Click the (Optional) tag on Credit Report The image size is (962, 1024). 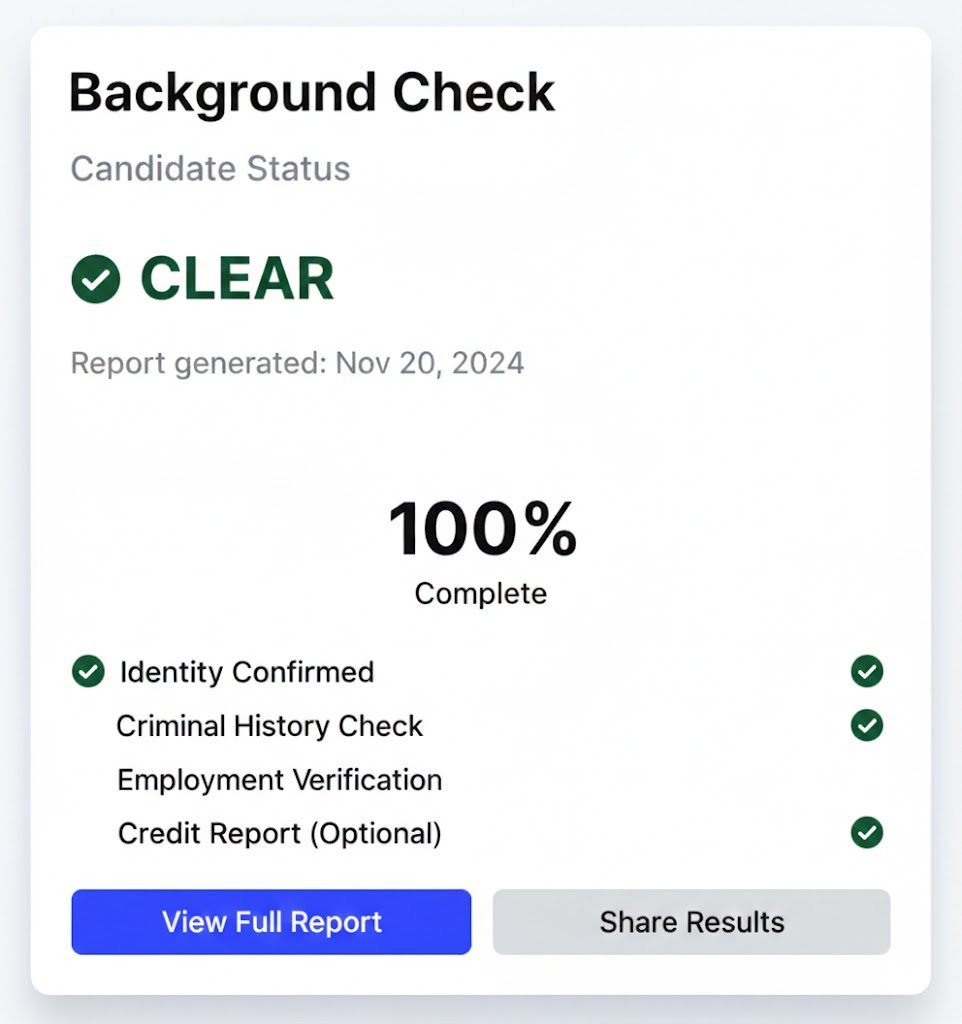pyautogui.click(x=374, y=833)
